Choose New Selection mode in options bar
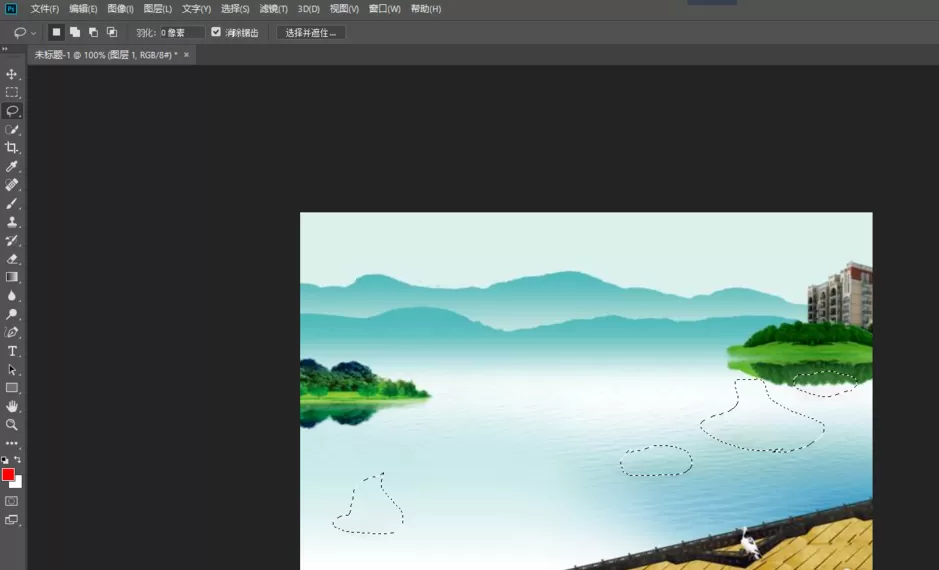Viewport: 939px width, 570px height. pos(56,32)
